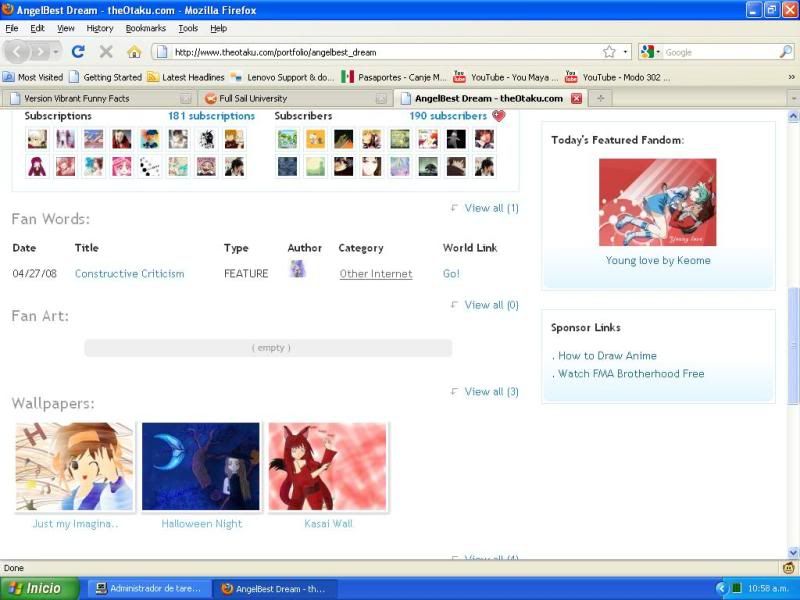Switch to the Full Sail University tab

point(295,98)
